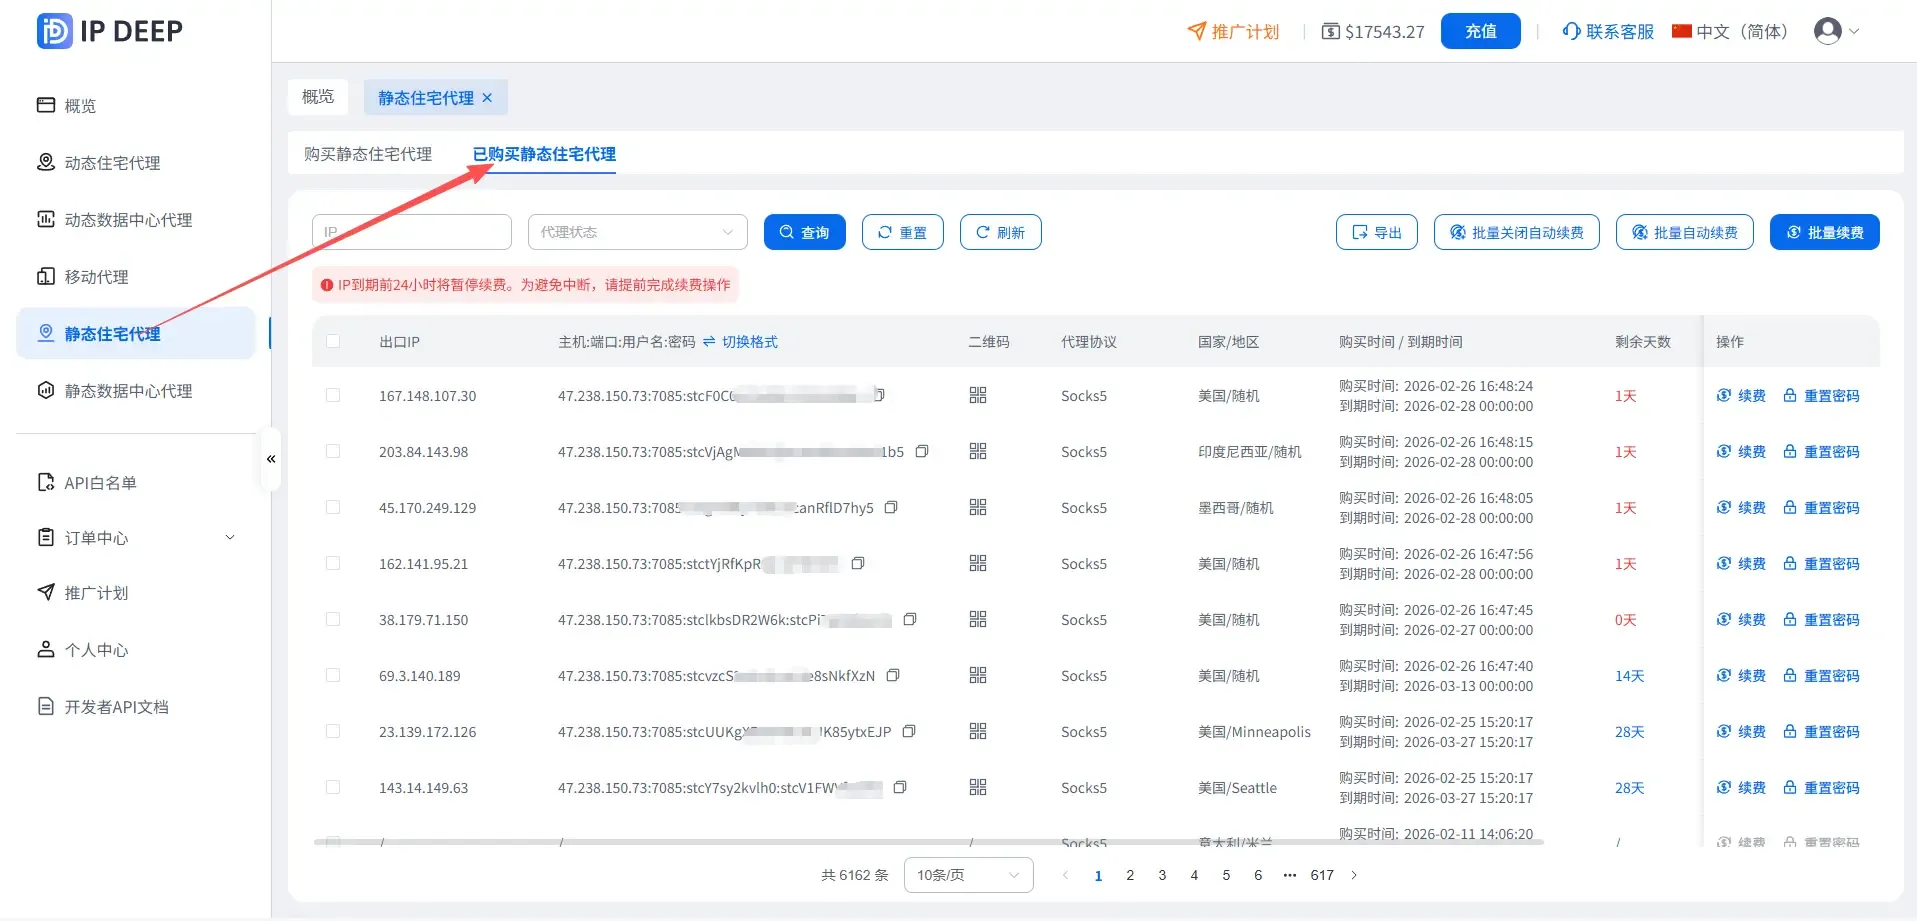Switch to 购买静态住宅代理 tab
Image resolution: width=1917 pixels, height=921 pixels.
368,154
